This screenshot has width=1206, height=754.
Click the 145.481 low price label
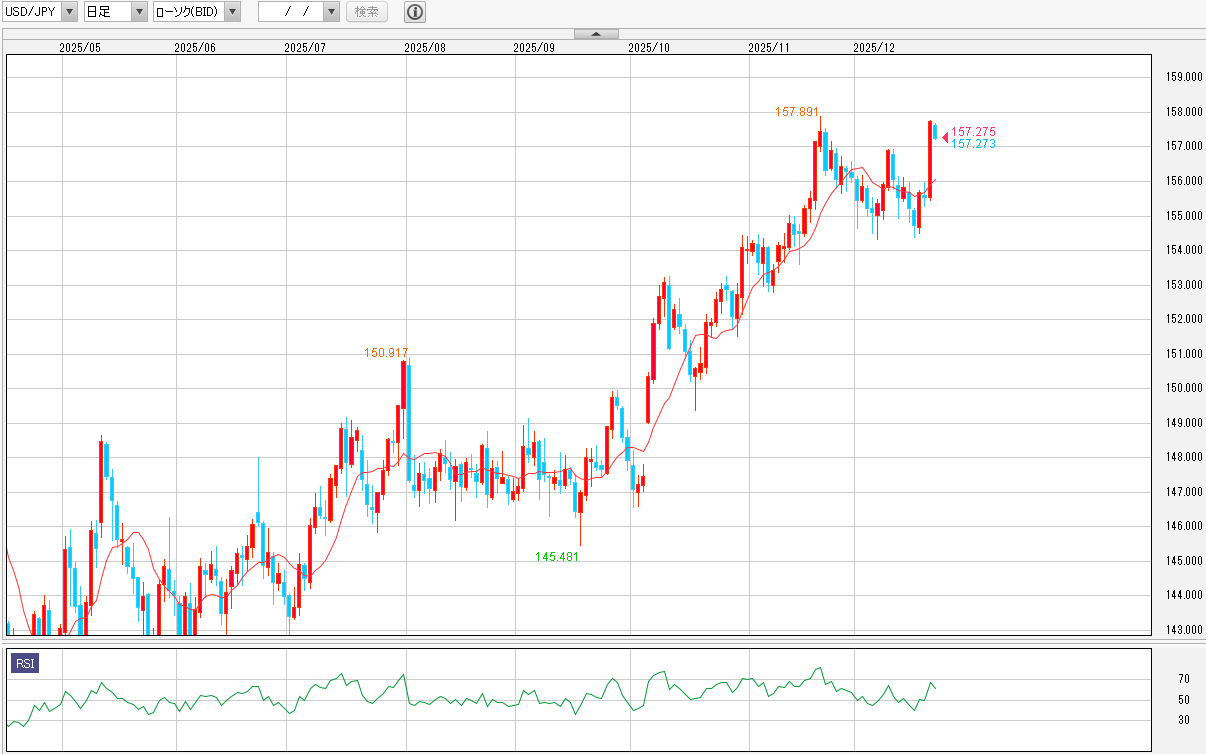[557, 557]
